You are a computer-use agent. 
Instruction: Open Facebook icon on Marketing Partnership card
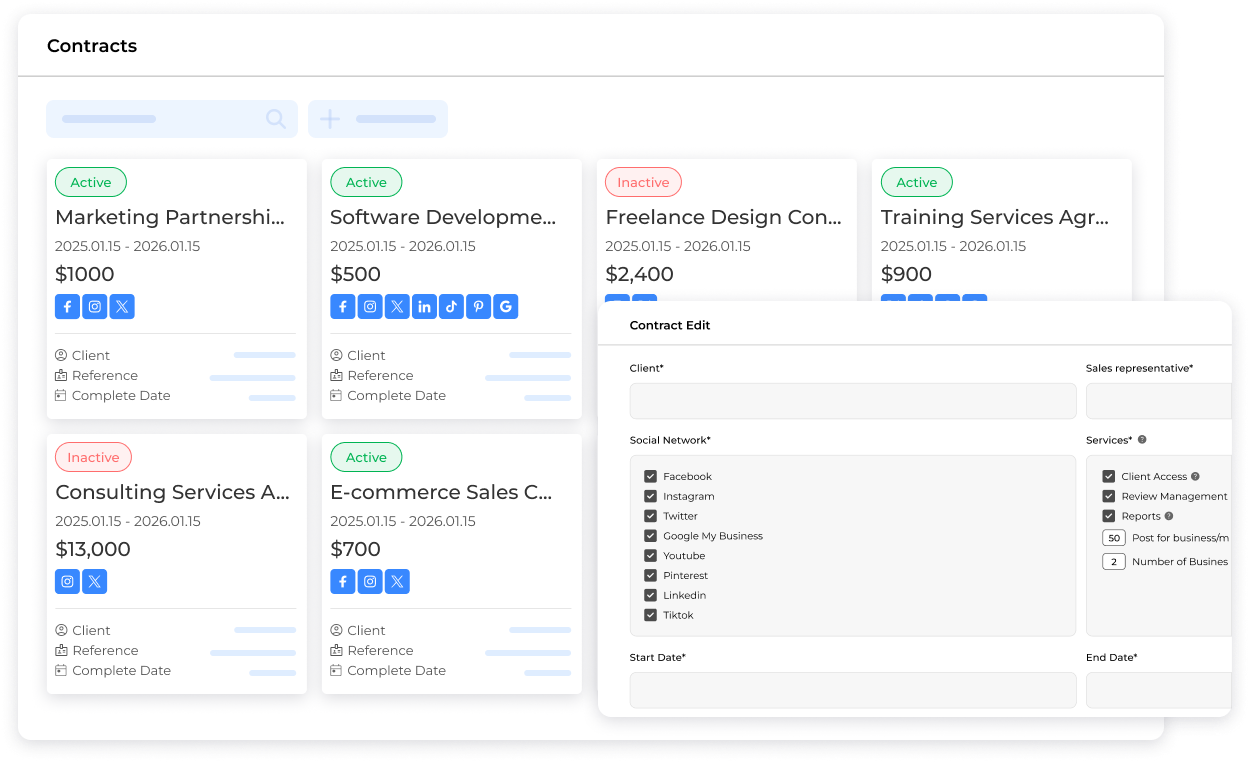click(67, 307)
